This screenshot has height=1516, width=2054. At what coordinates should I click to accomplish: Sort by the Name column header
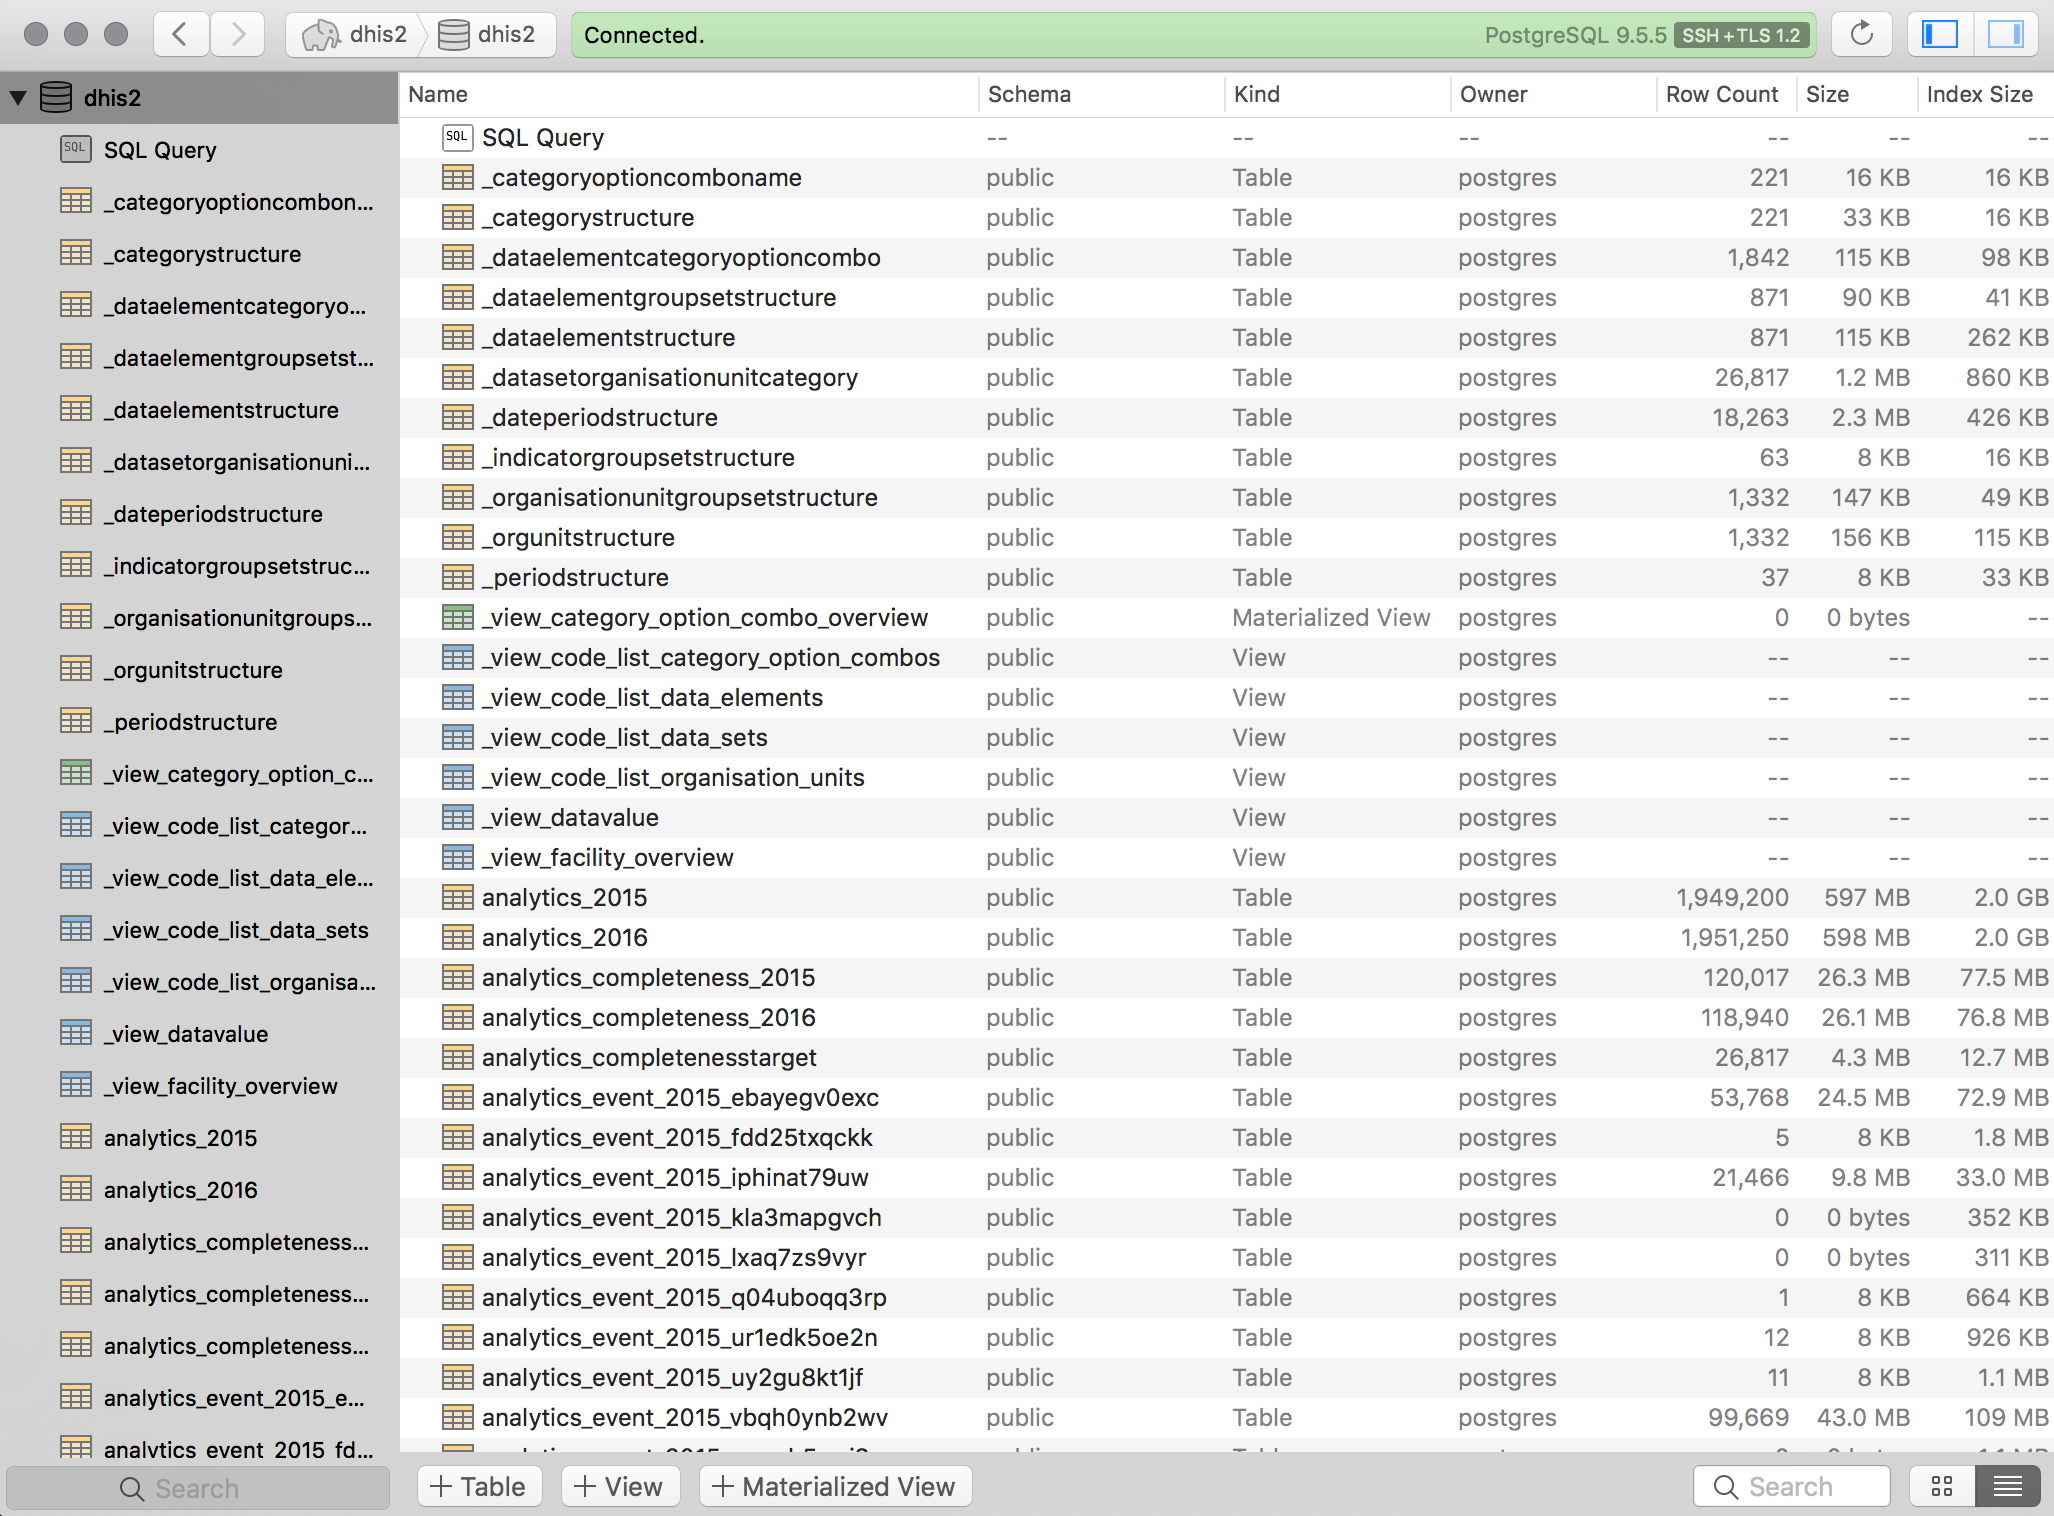tap(438, 94)
